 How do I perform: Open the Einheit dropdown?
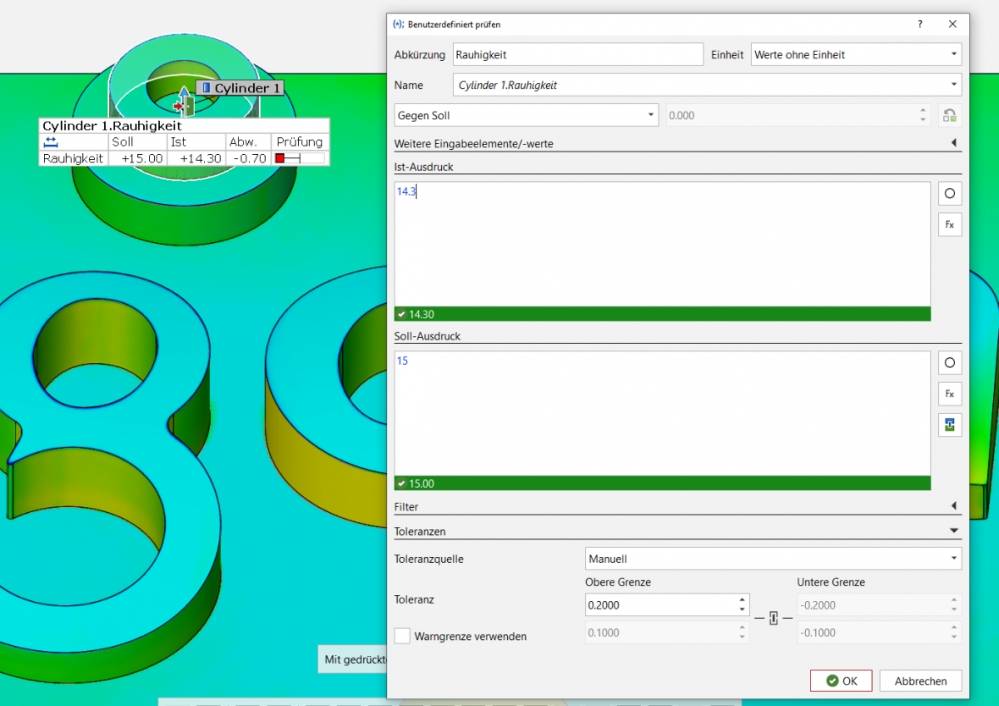tap(856, 55)
